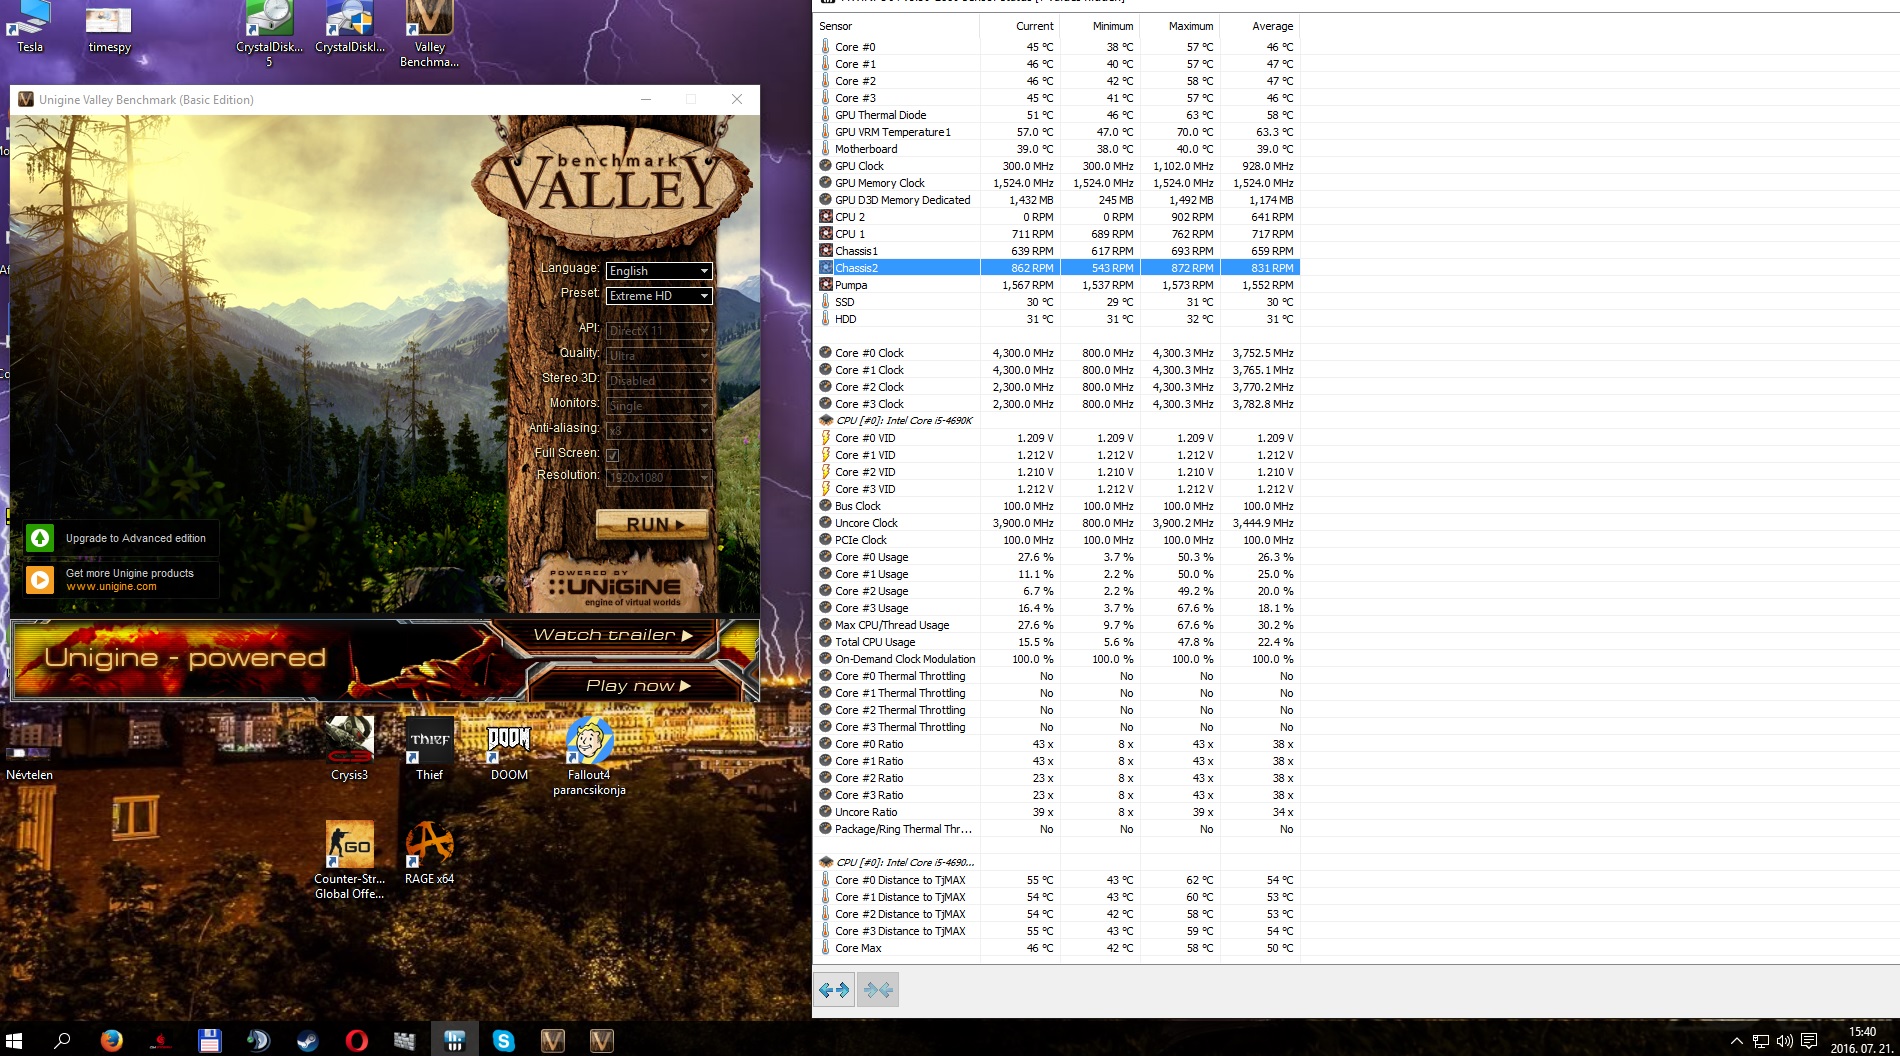
Task: Open the Windows Start menu
Action: coord(14,1040)
